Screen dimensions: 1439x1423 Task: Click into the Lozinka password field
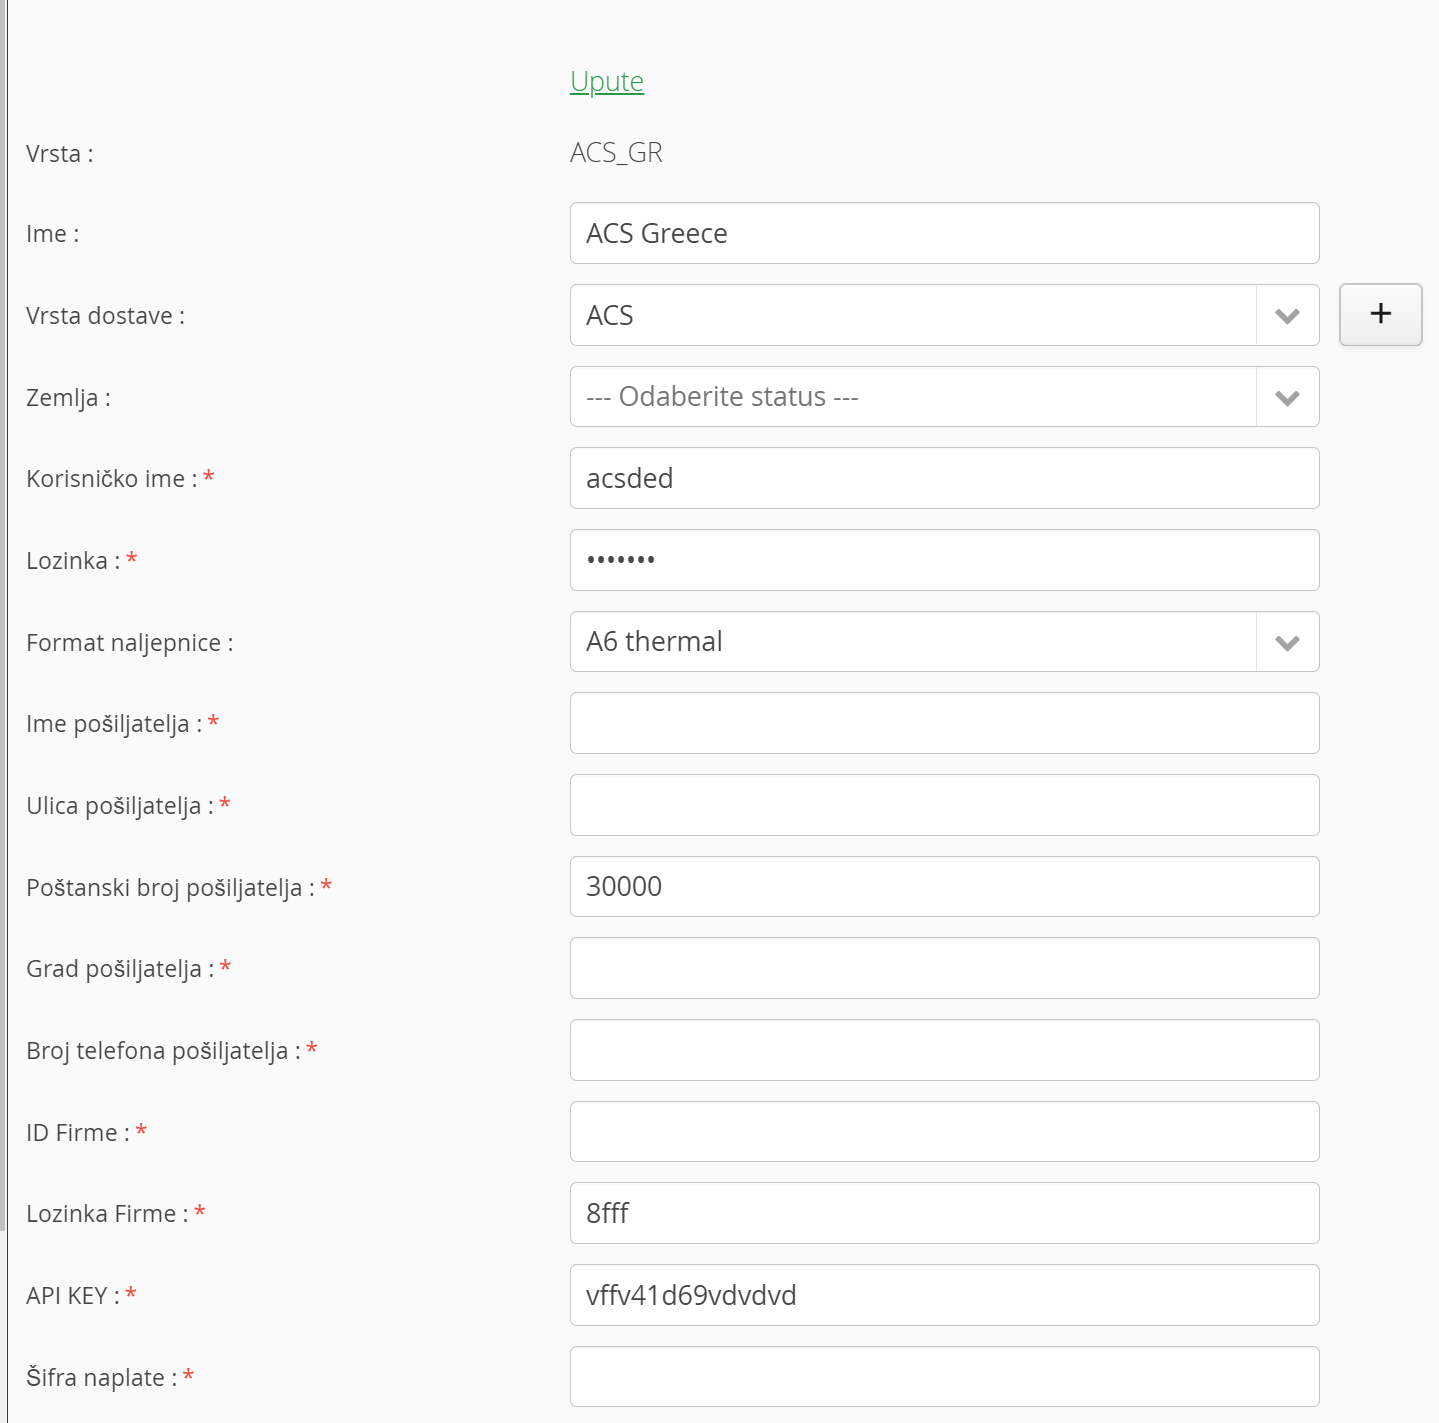[944, 560]
